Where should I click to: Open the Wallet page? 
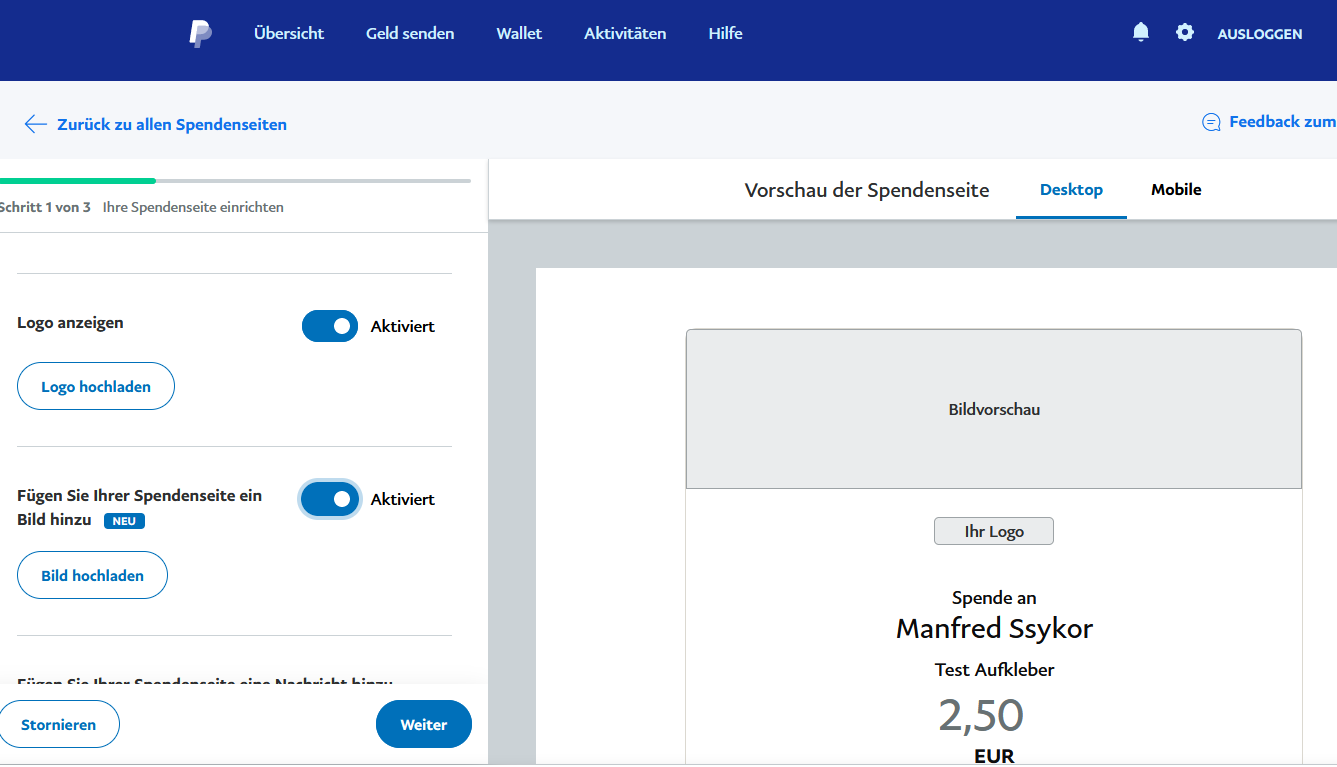[519, 34]
